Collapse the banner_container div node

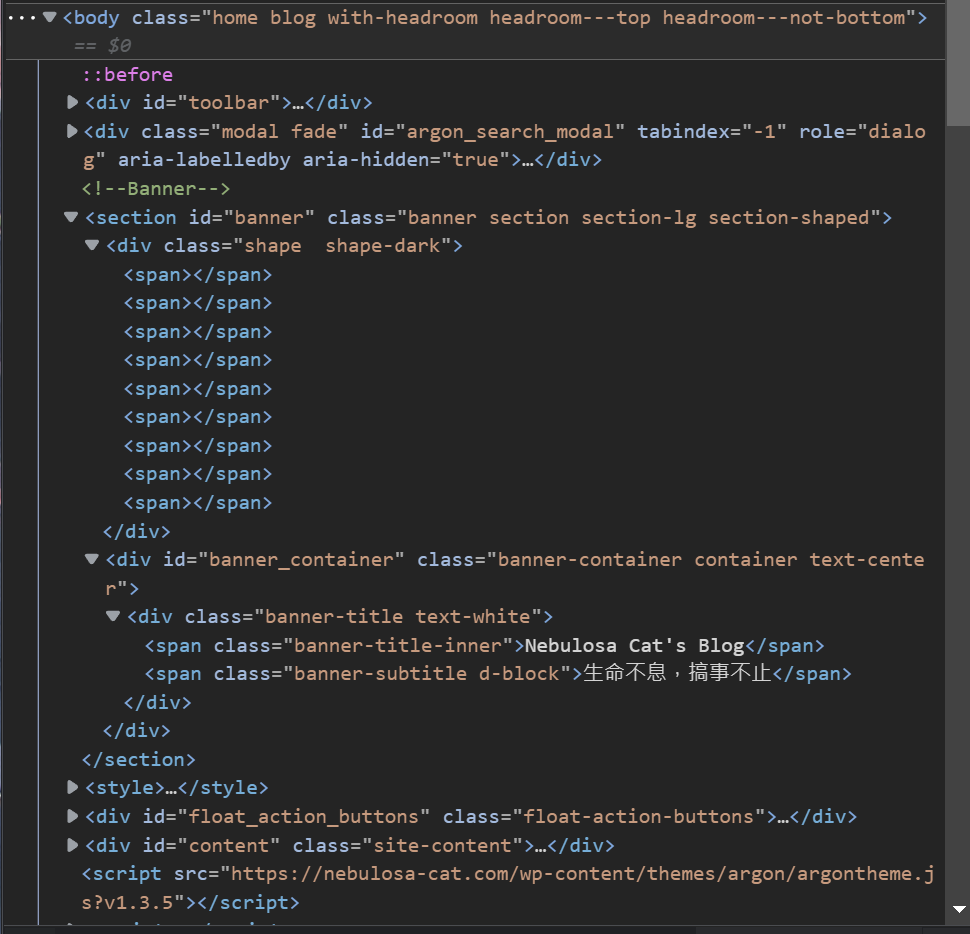tap(91, 558)
